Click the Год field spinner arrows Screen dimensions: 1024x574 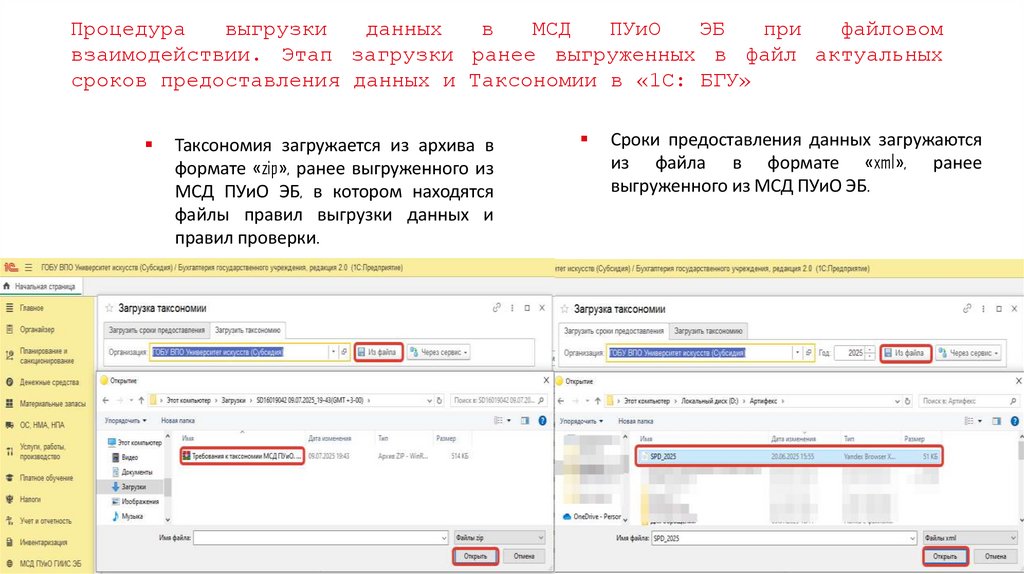[870, 353]
